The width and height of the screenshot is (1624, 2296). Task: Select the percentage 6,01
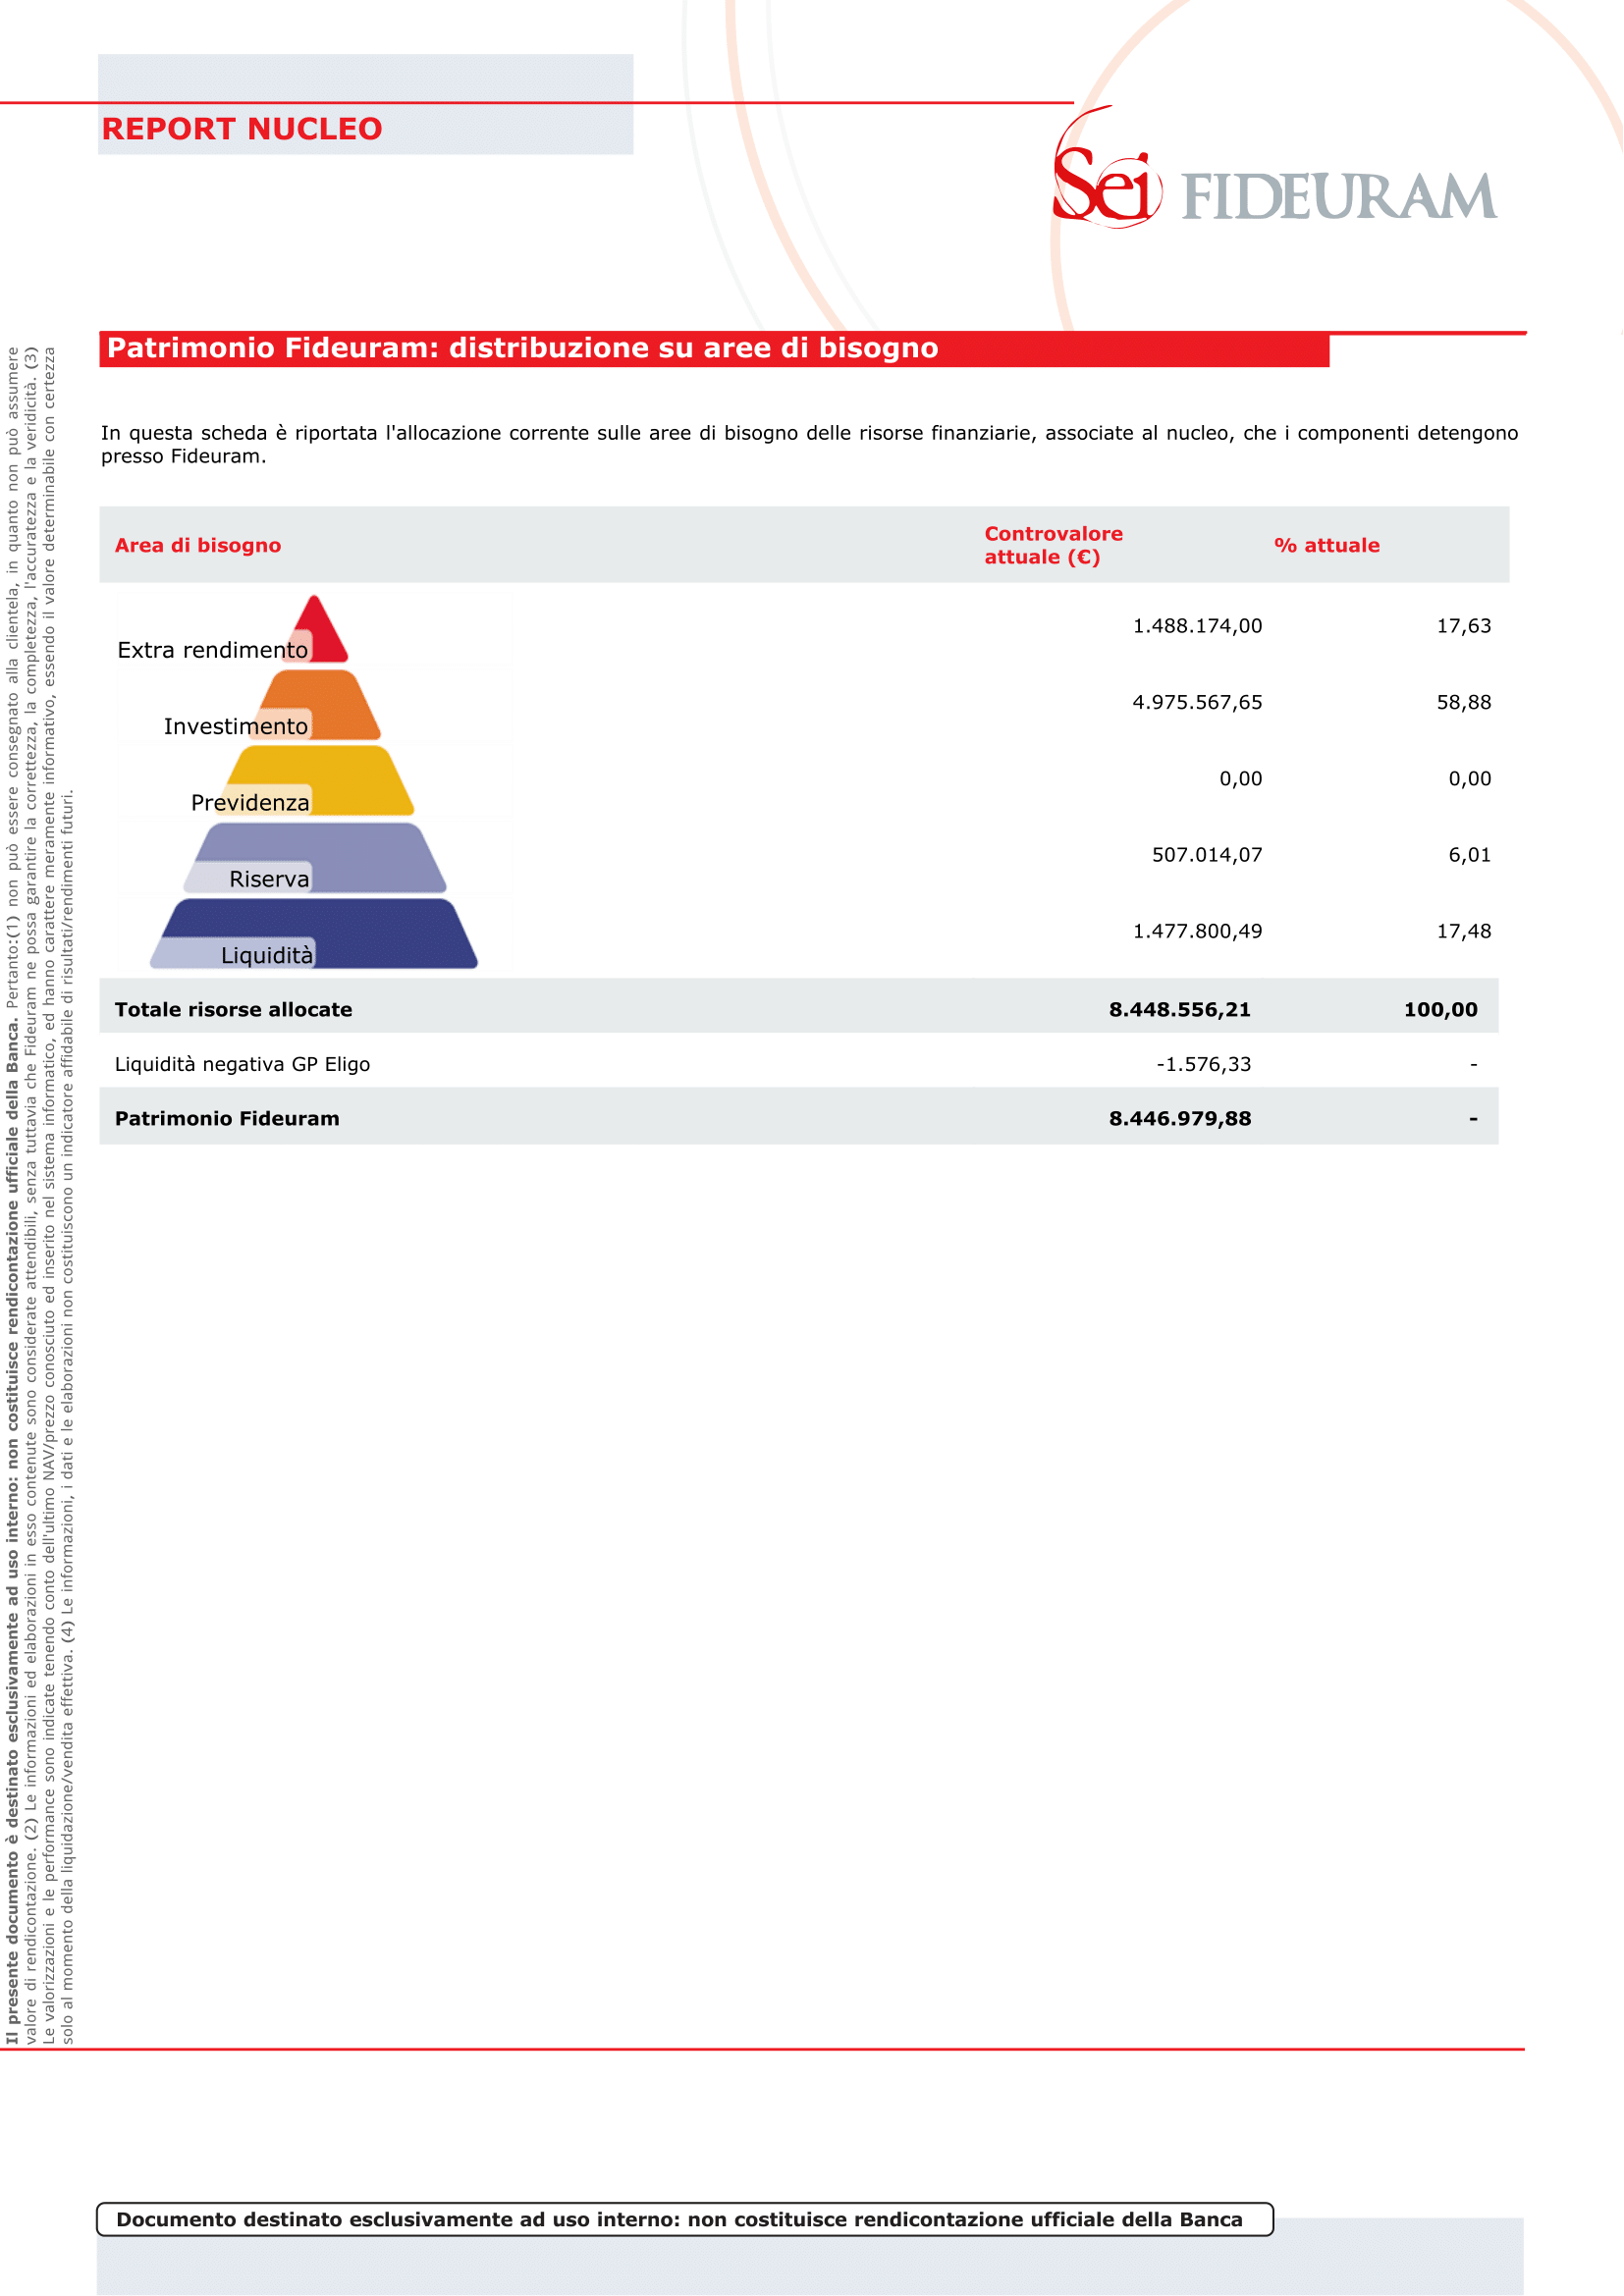[1470, 855]
